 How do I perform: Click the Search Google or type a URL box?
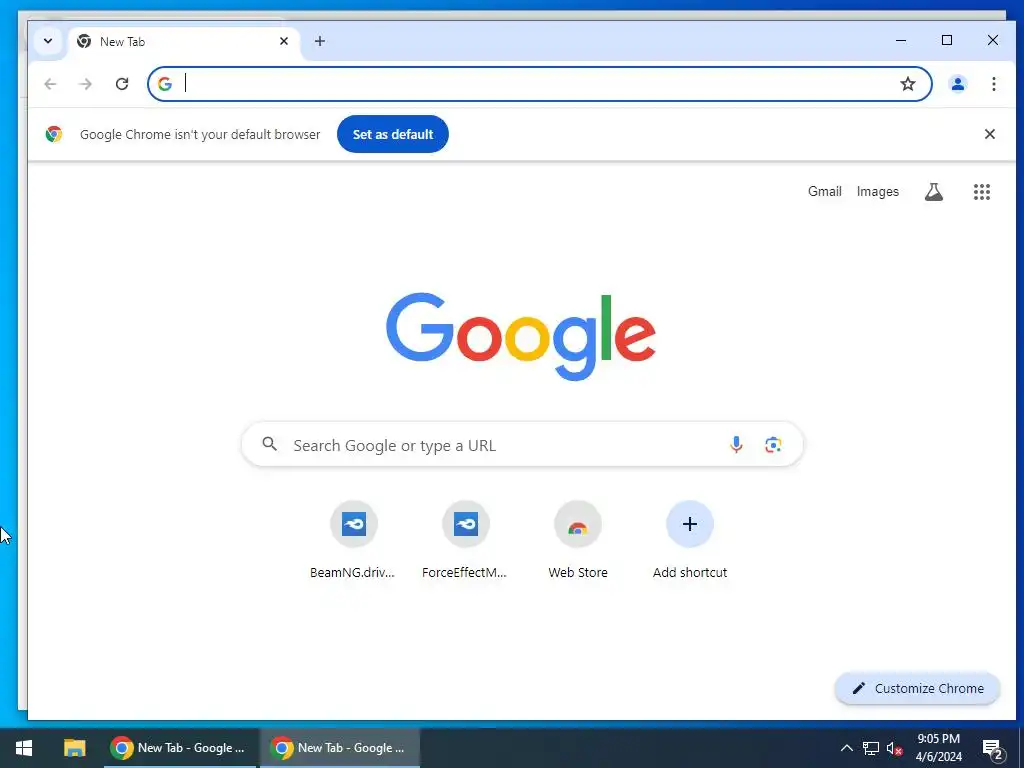pyautogui.click(x=522, y=445)
